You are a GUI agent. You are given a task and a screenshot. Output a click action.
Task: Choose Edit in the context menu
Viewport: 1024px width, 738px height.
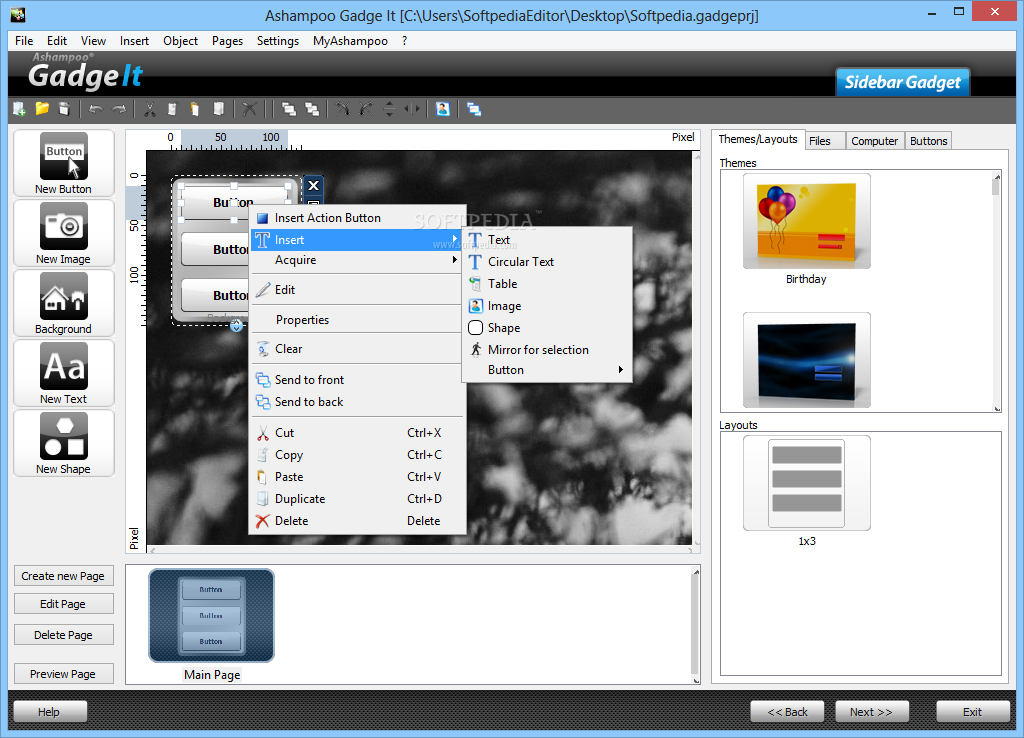(357, 289)
